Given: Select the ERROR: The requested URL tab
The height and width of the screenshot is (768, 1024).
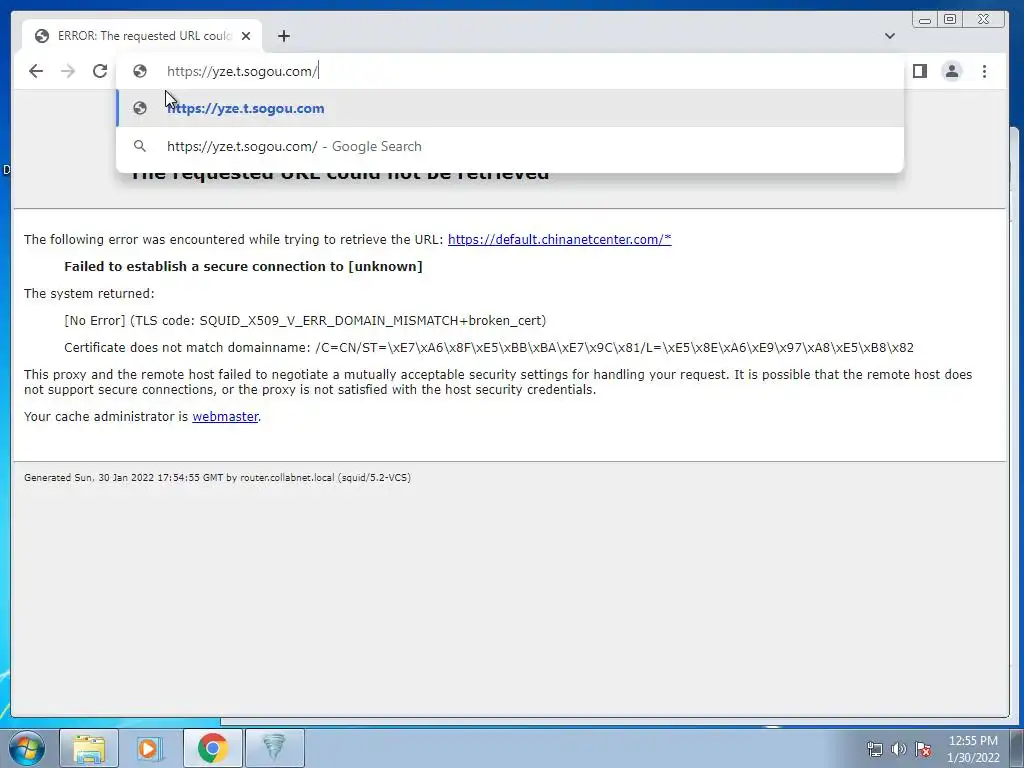Looking at the screenshot, I should 142,36.
